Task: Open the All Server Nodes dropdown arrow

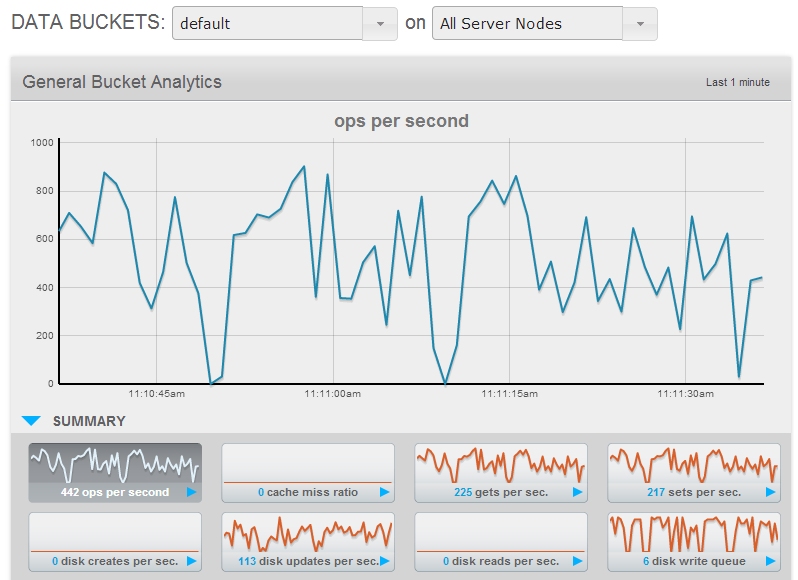Action: pyautogui.click(x=640, y=24)
